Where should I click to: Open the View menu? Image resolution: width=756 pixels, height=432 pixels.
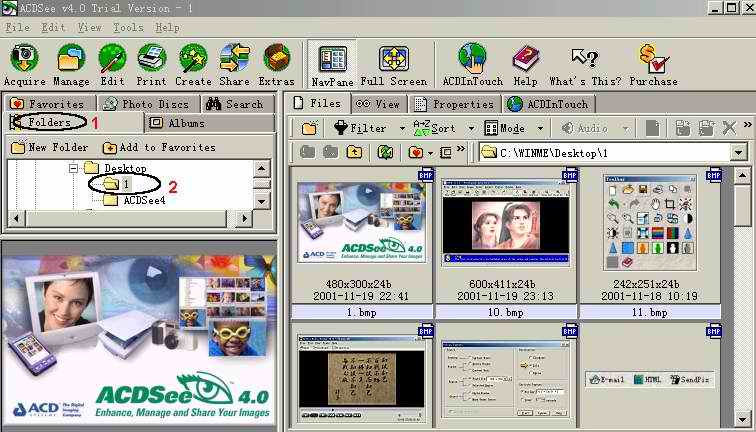(90, 27)
